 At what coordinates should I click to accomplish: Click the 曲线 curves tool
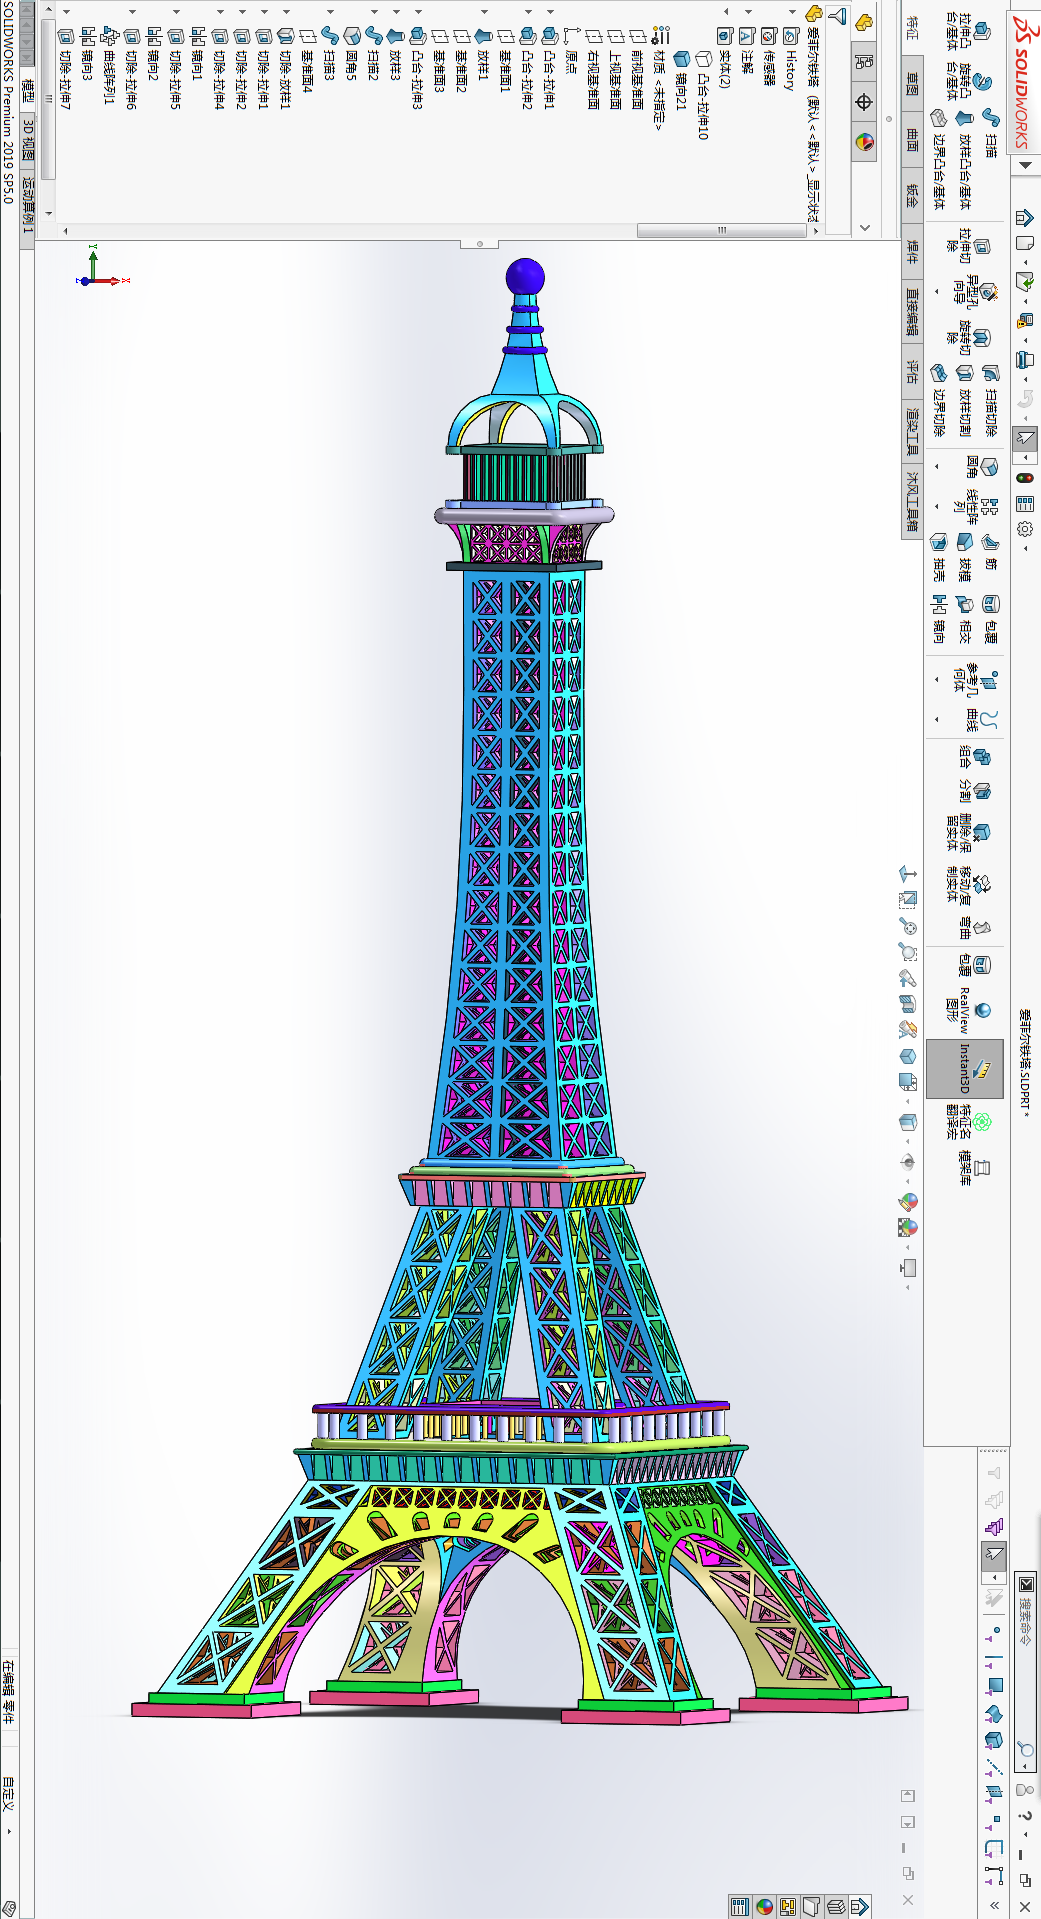pos(980,720)
